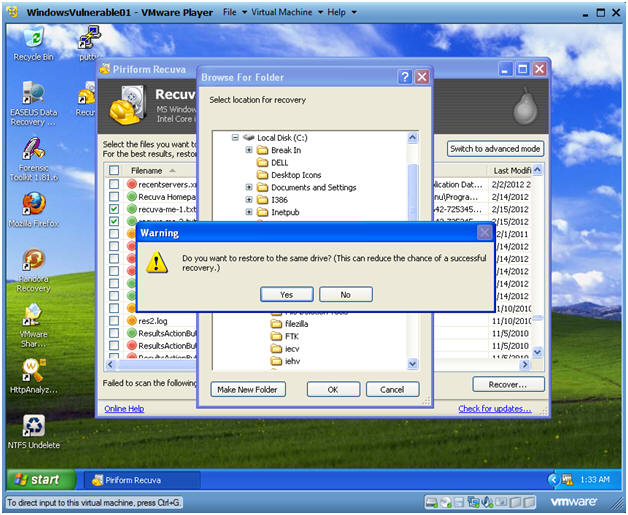Image resolution: width=628 pixels, height=515 pixels.
Task: Open VMware Shared folders icon
Action: click(x=34, y=326)
